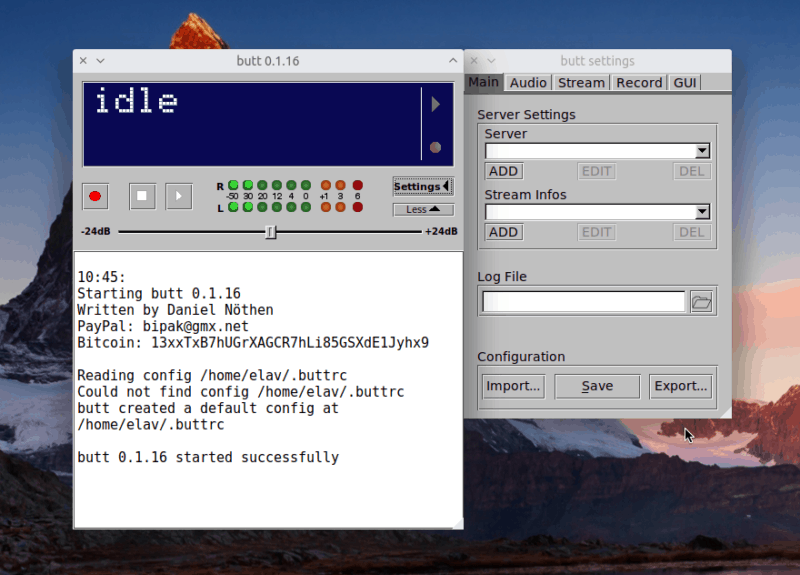The height and width of the screenshot is (575, 800).
Task: Open the Log File folder browse icon
Action: point(701,301)
